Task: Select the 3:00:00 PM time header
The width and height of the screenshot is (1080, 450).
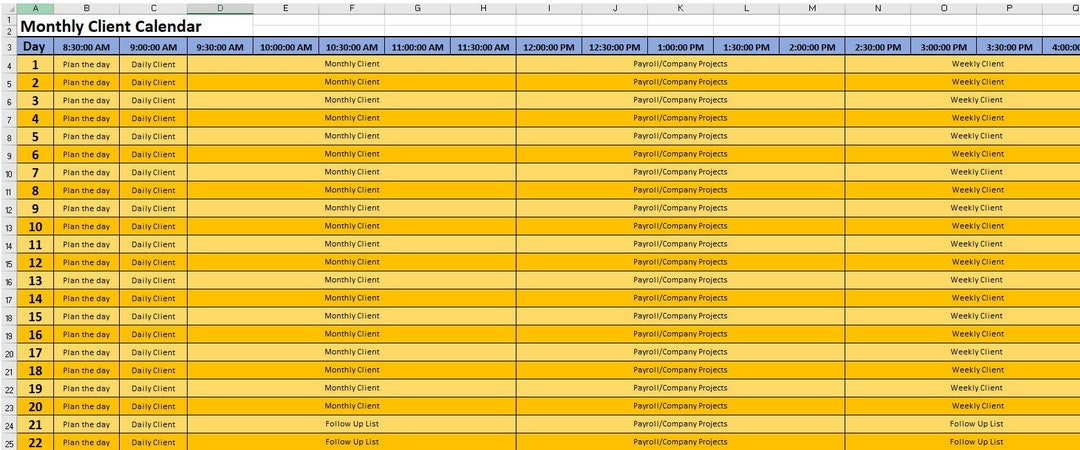Action: 944,47
